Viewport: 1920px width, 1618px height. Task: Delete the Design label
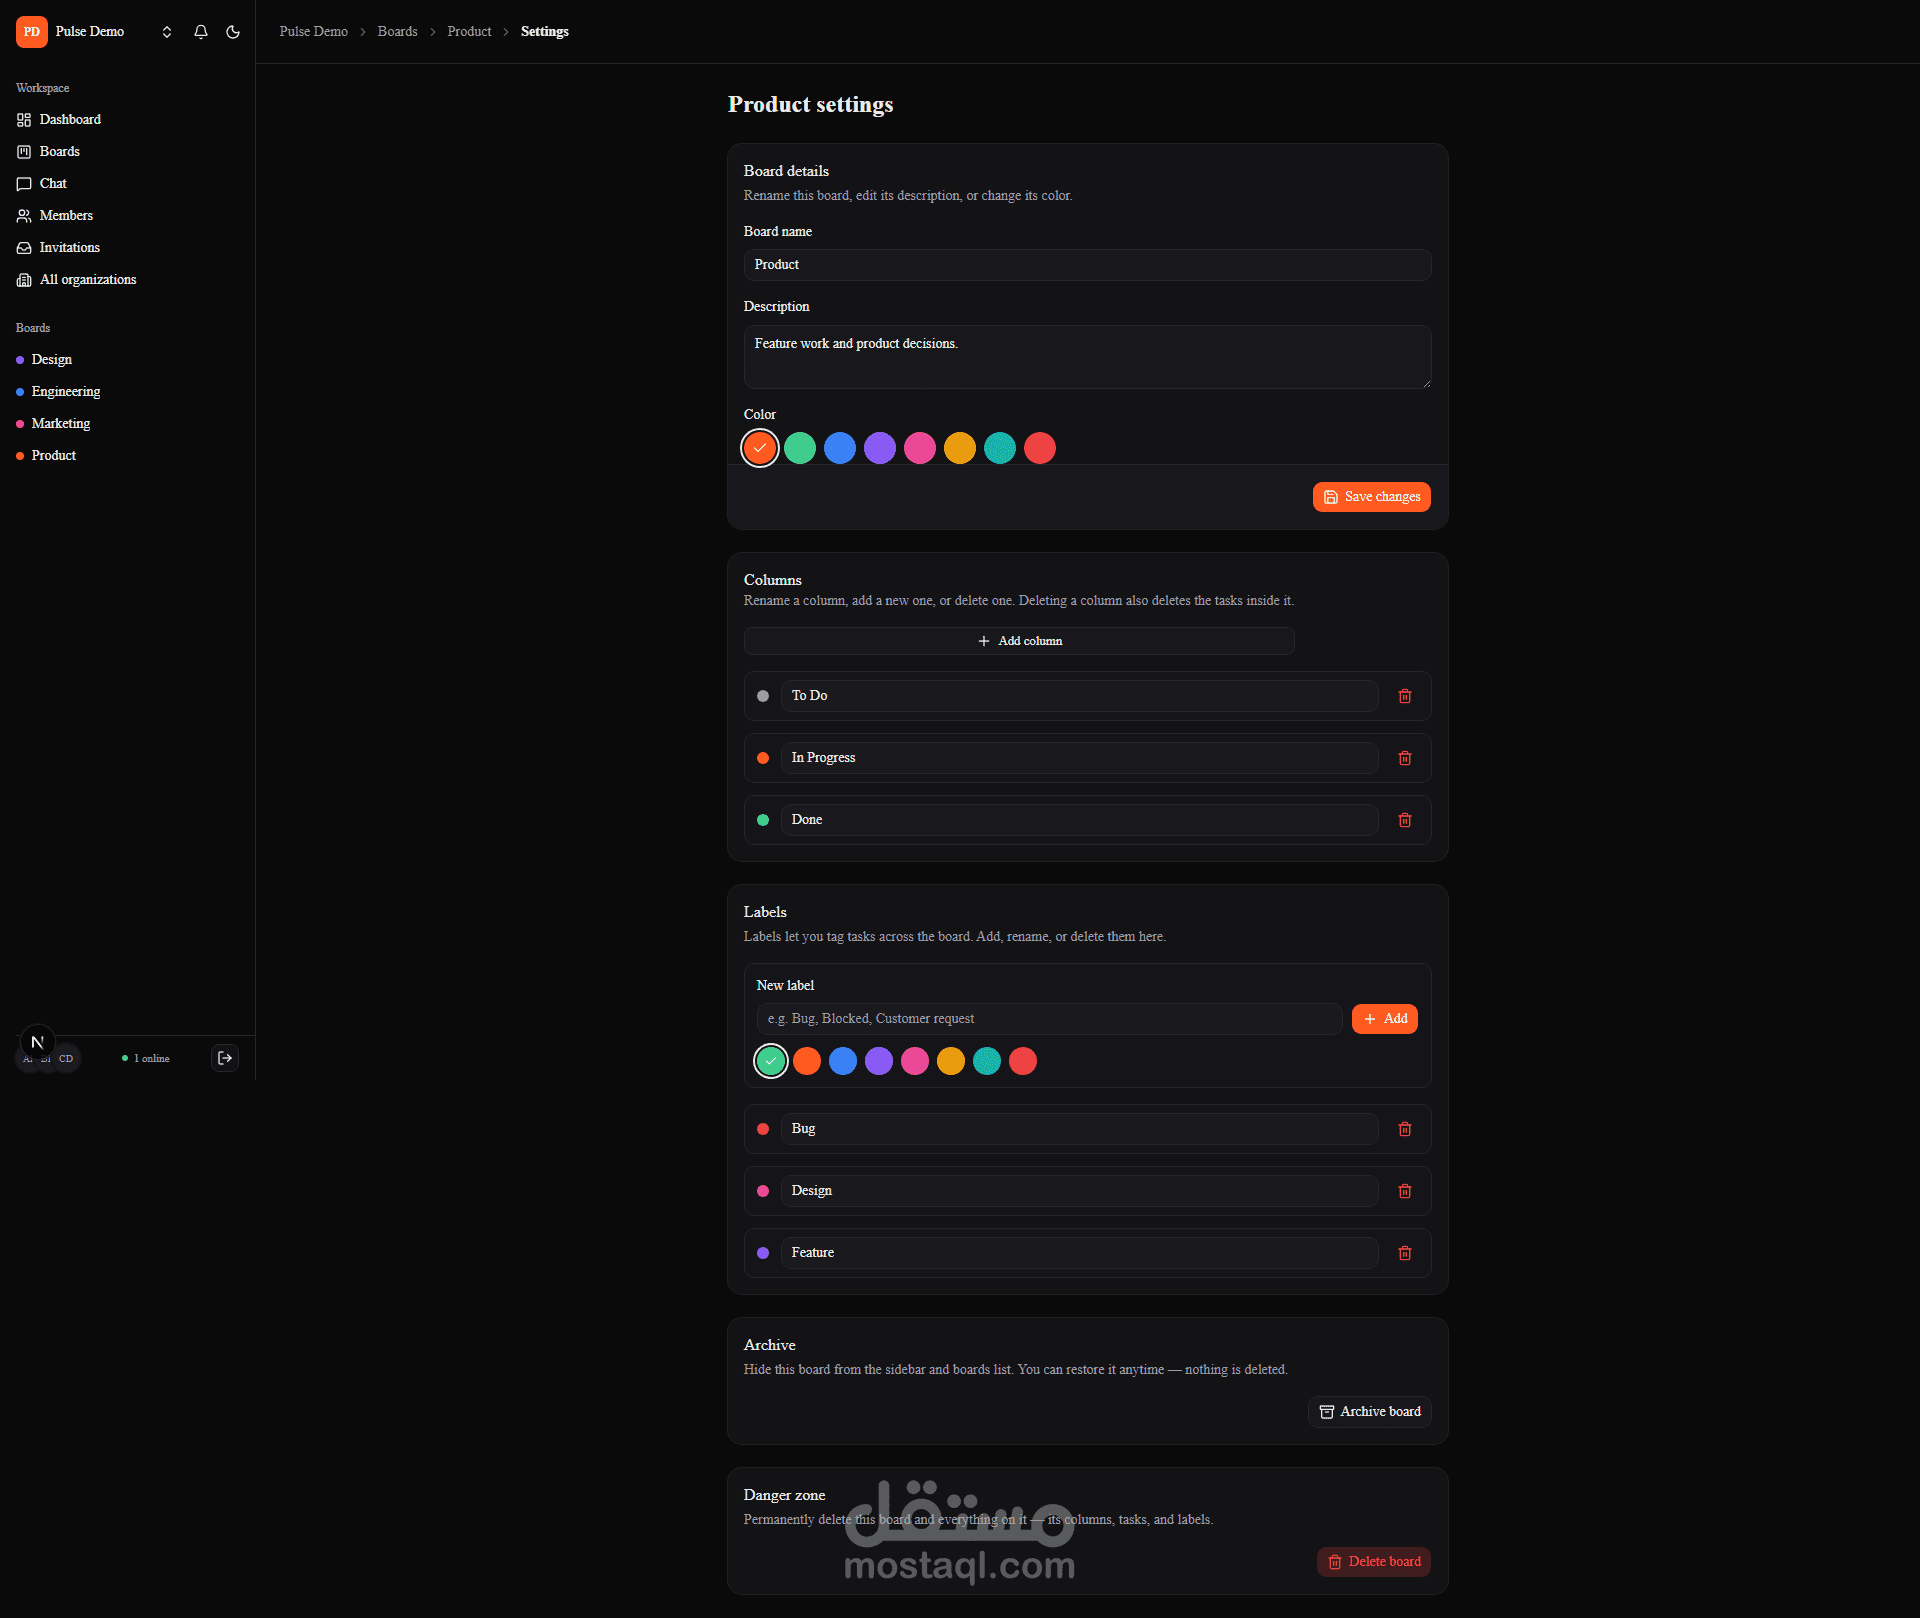(x=1405, y=1191)
